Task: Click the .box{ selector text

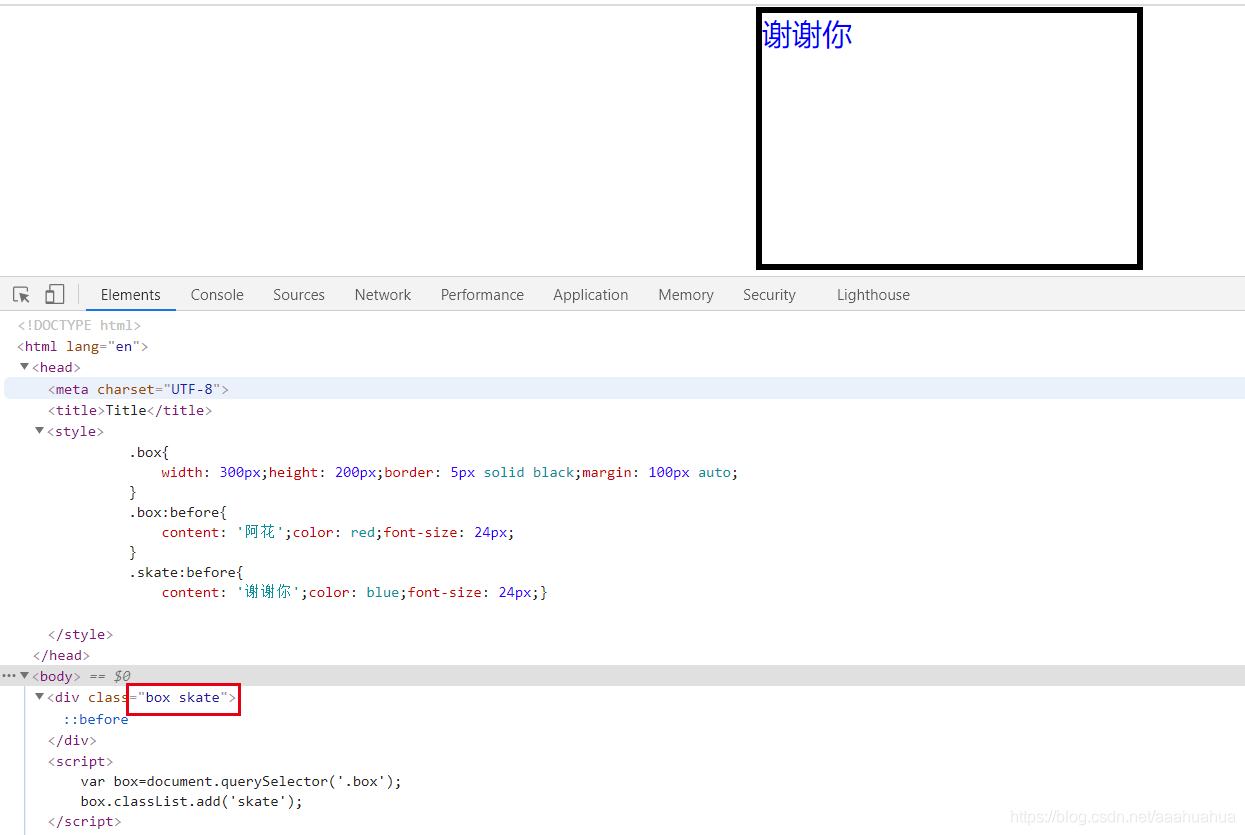Action: [x=149, y=452]
